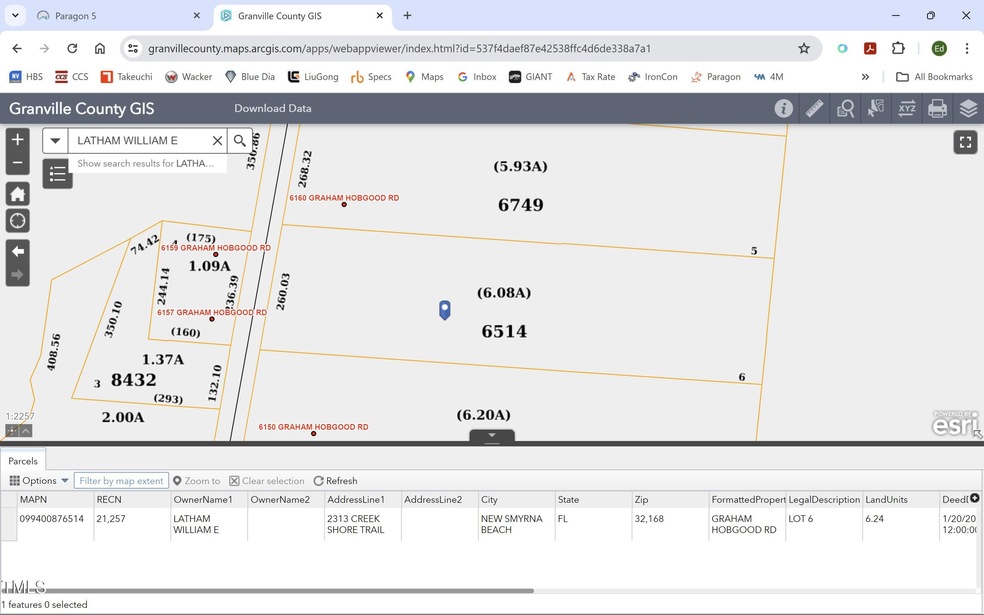Click the About information icon
The height and width of the screenshot is (615, 984).
pos(784,108)
